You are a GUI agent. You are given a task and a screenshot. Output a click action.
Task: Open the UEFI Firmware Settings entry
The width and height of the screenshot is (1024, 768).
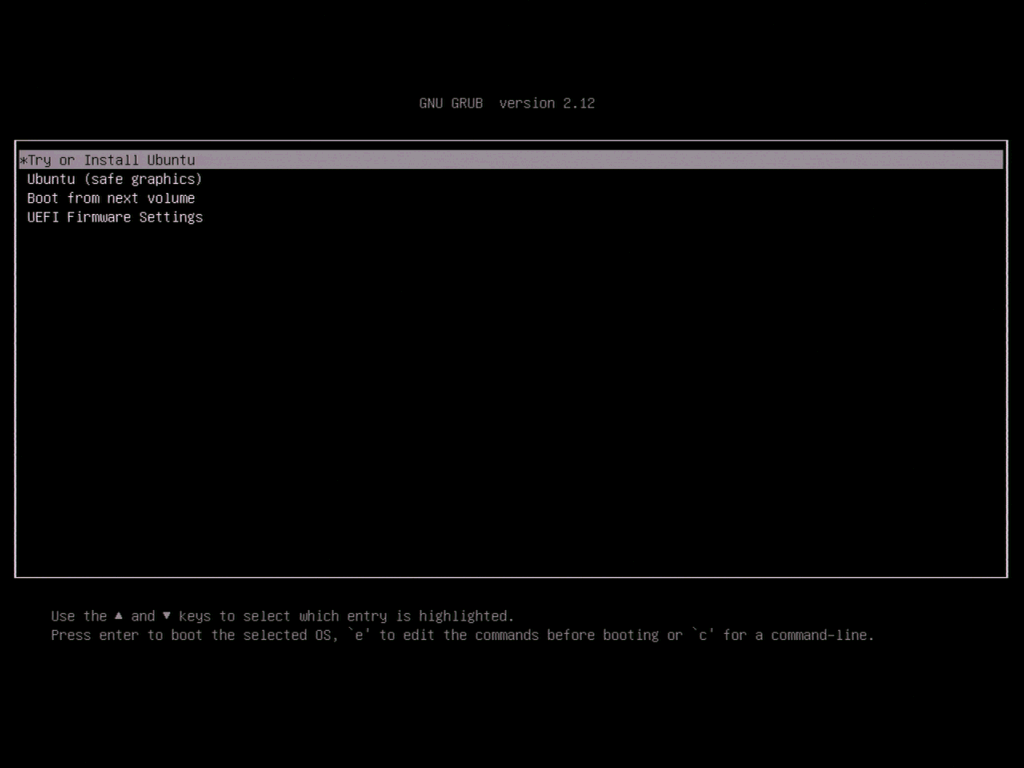(115, 217)
